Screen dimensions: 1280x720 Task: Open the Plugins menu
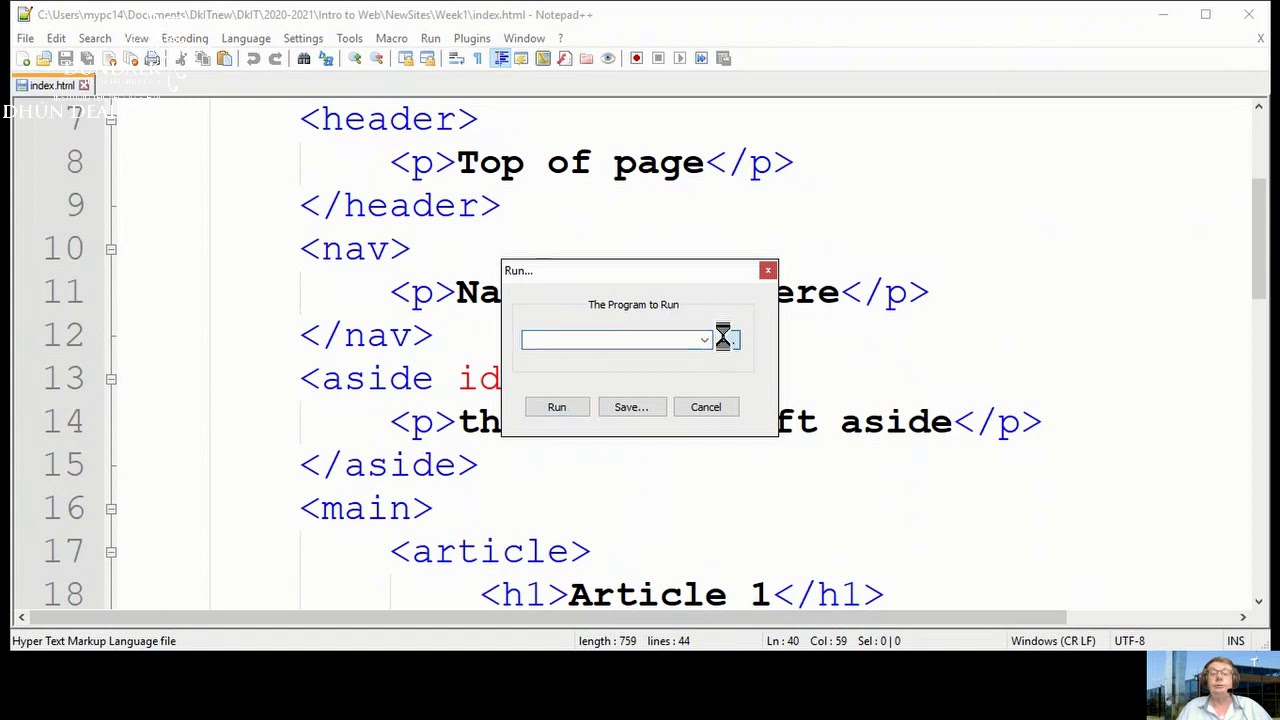(472, 38)
